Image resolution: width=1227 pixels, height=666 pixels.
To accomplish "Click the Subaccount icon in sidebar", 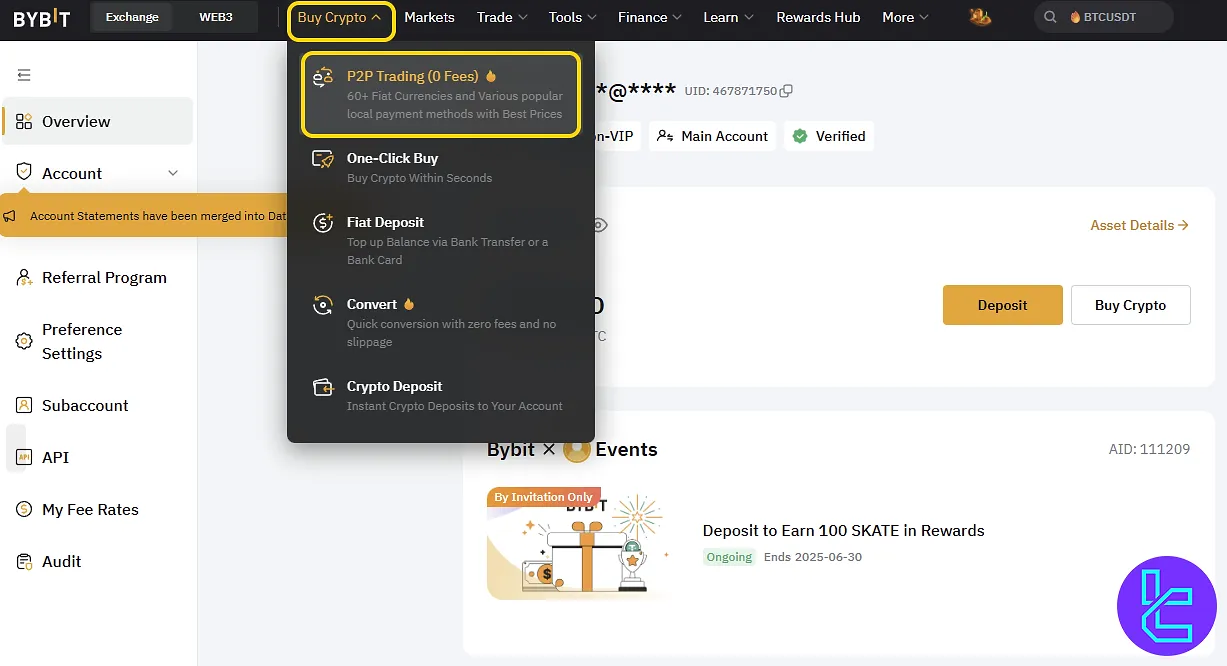I will (24, 405).
